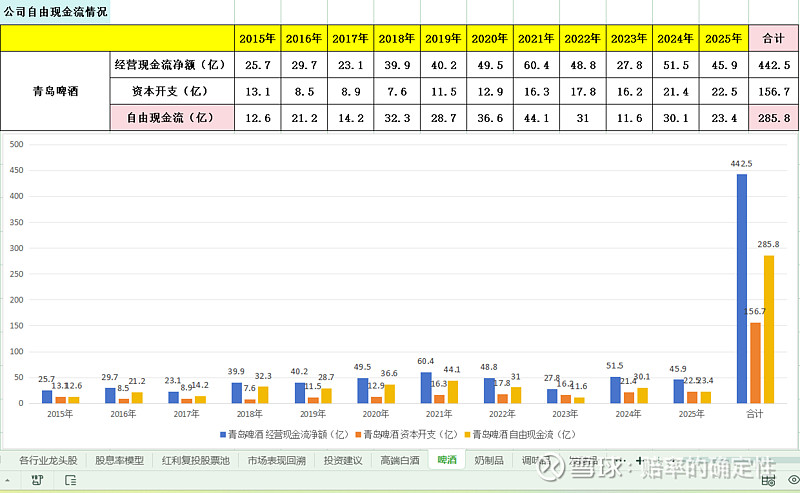The height and width of the screenshot is (493, 800).
Task: Open the 红利复投股票池 sheet tab
Action: 195,460
